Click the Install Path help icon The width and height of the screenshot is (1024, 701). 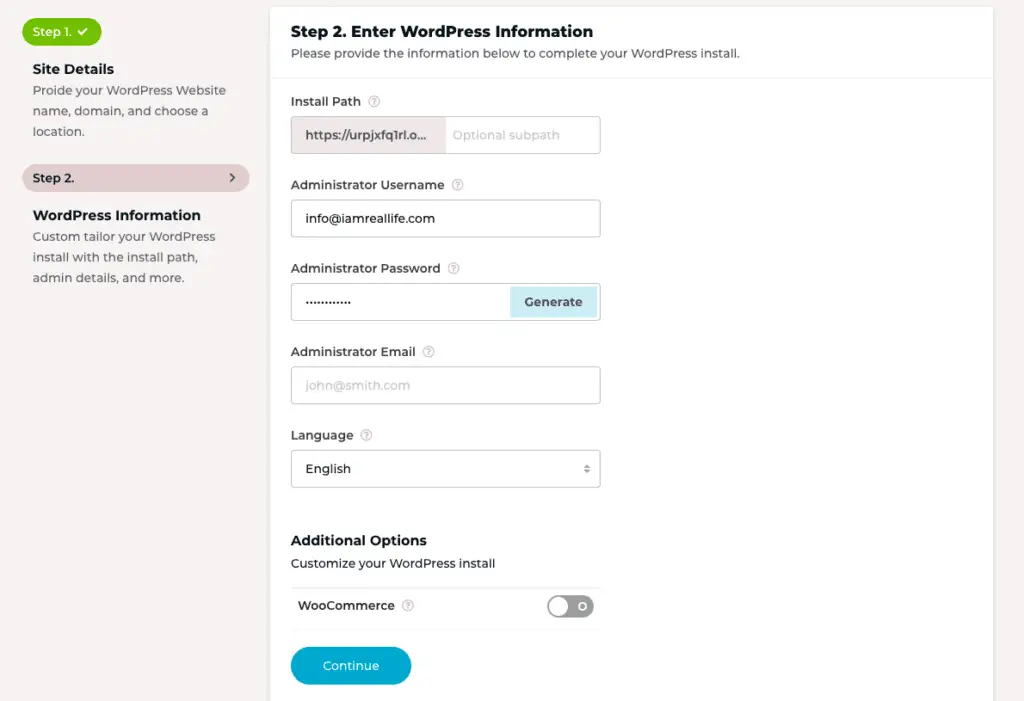tap(374, 101)
